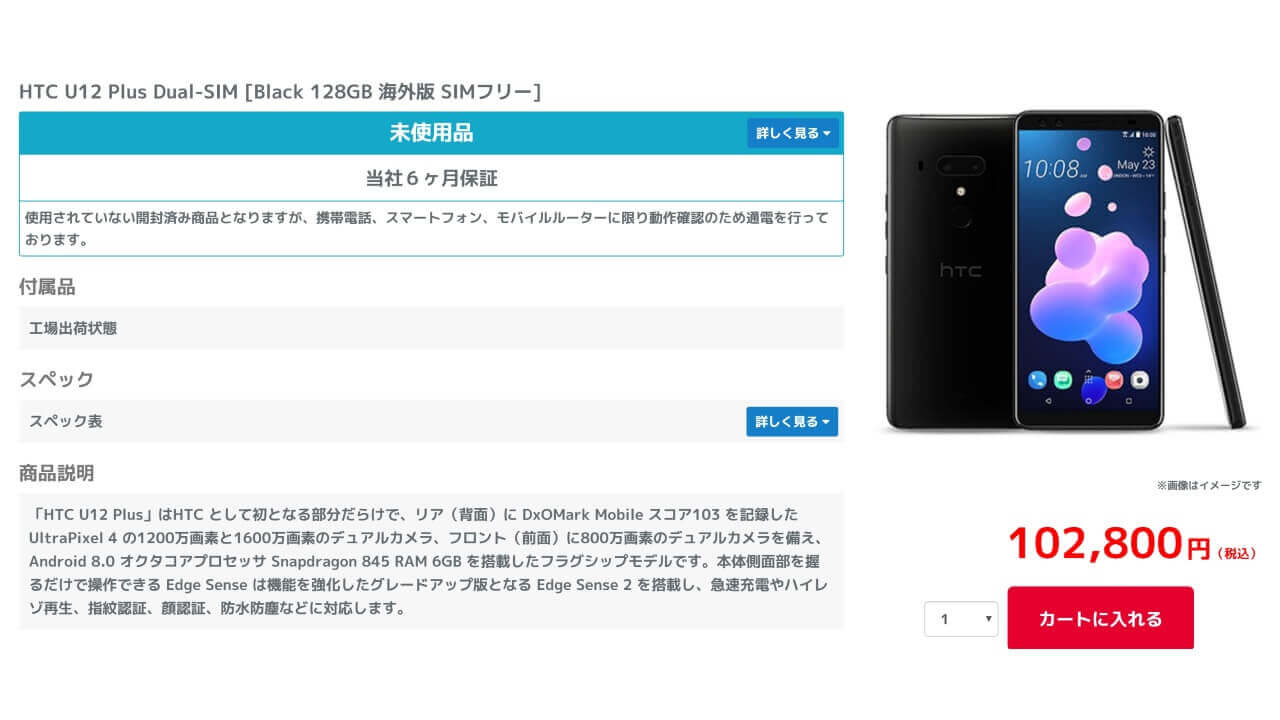Click the HTC logo on phone back

960,271
